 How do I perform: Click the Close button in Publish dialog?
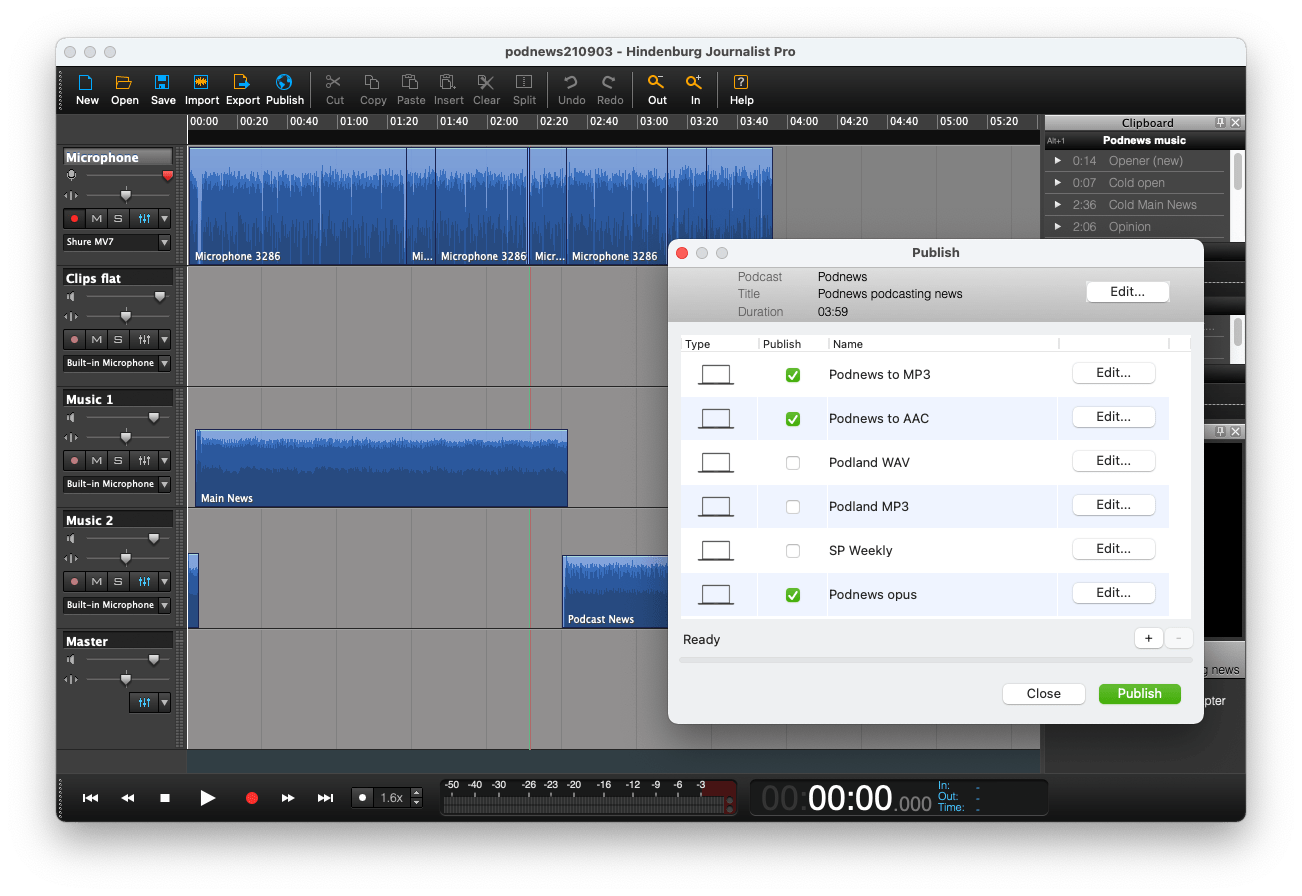(1043, 693)
